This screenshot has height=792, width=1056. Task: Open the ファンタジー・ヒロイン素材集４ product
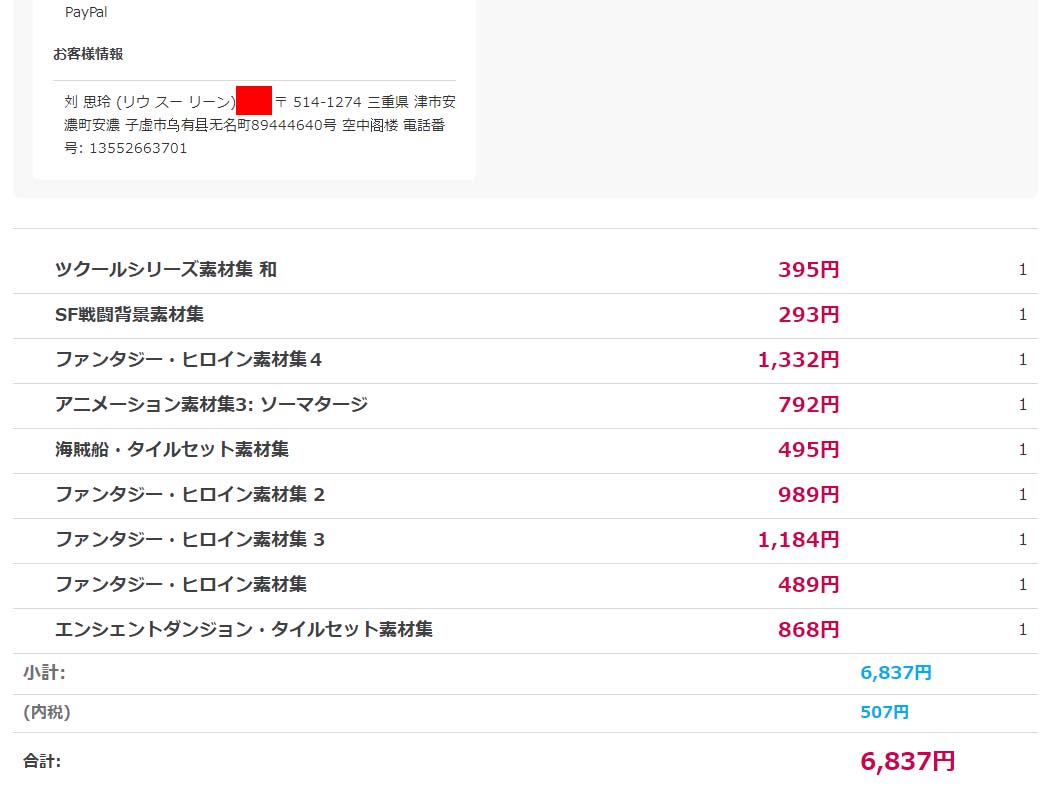(x=189, y=360)
